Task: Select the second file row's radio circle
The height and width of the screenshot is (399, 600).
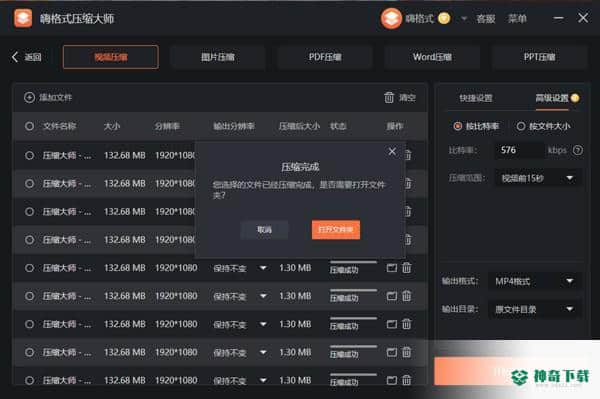Action: (x=29, y=184)
